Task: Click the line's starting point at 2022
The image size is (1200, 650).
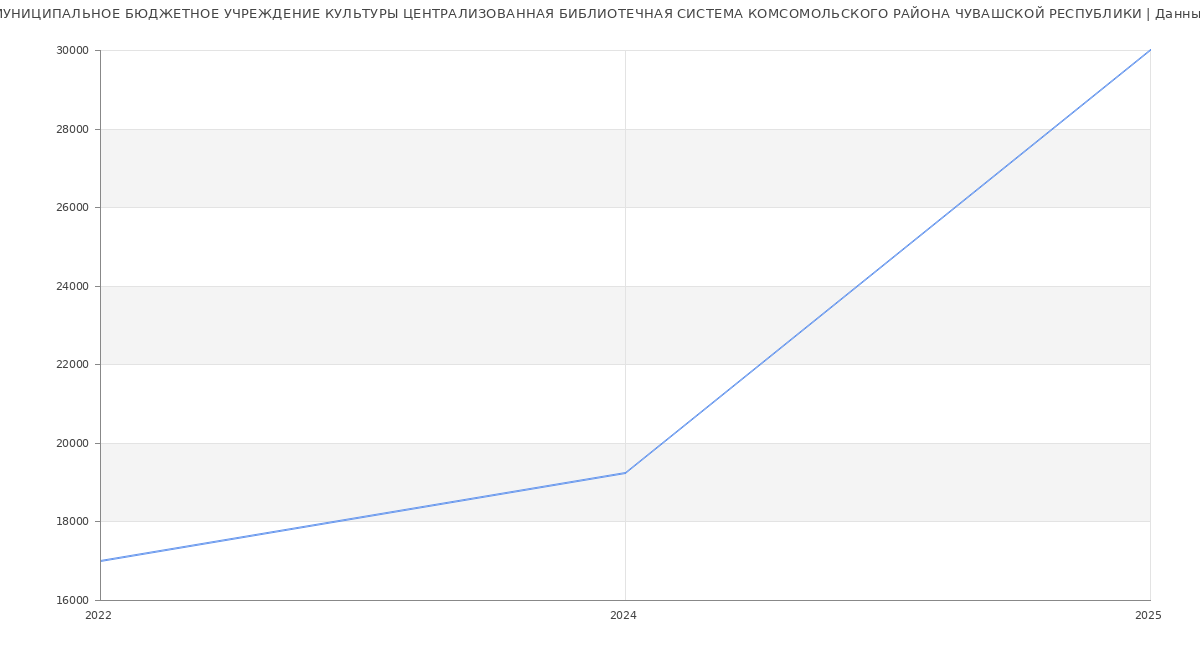Action: (x=101, y=561)
